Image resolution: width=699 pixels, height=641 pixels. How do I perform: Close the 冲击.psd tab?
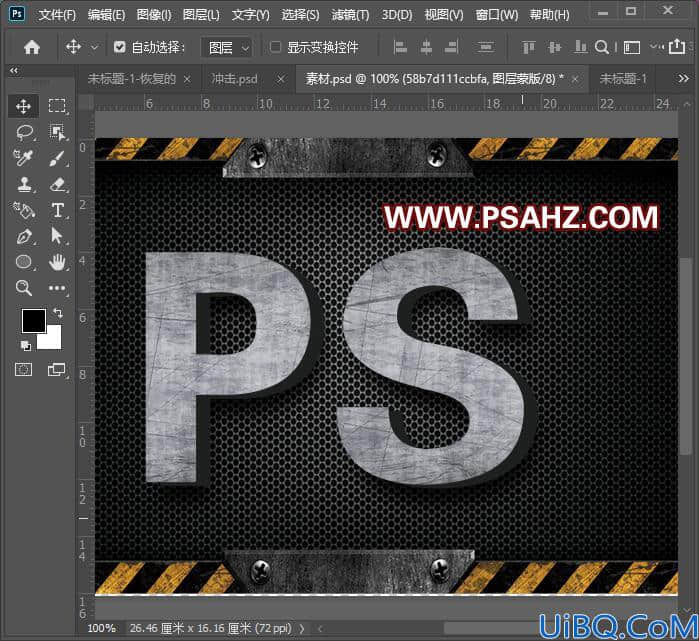[x=280, y=79]
